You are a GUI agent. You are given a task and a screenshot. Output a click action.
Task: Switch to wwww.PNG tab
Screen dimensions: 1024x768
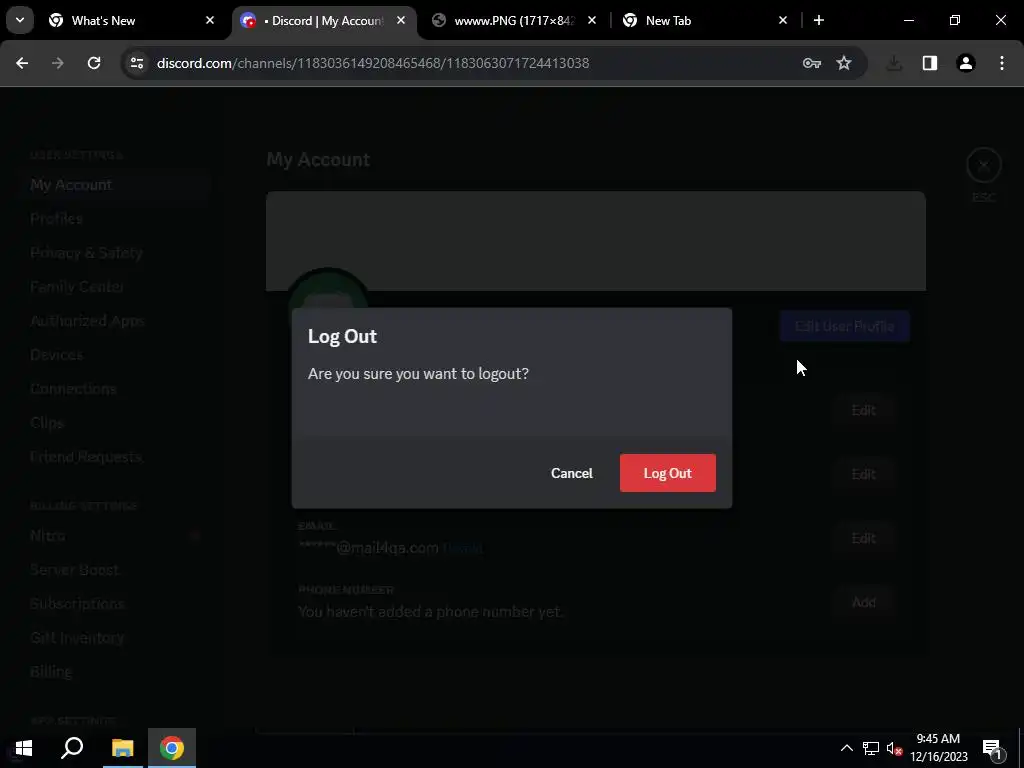(x=514, y=20)
